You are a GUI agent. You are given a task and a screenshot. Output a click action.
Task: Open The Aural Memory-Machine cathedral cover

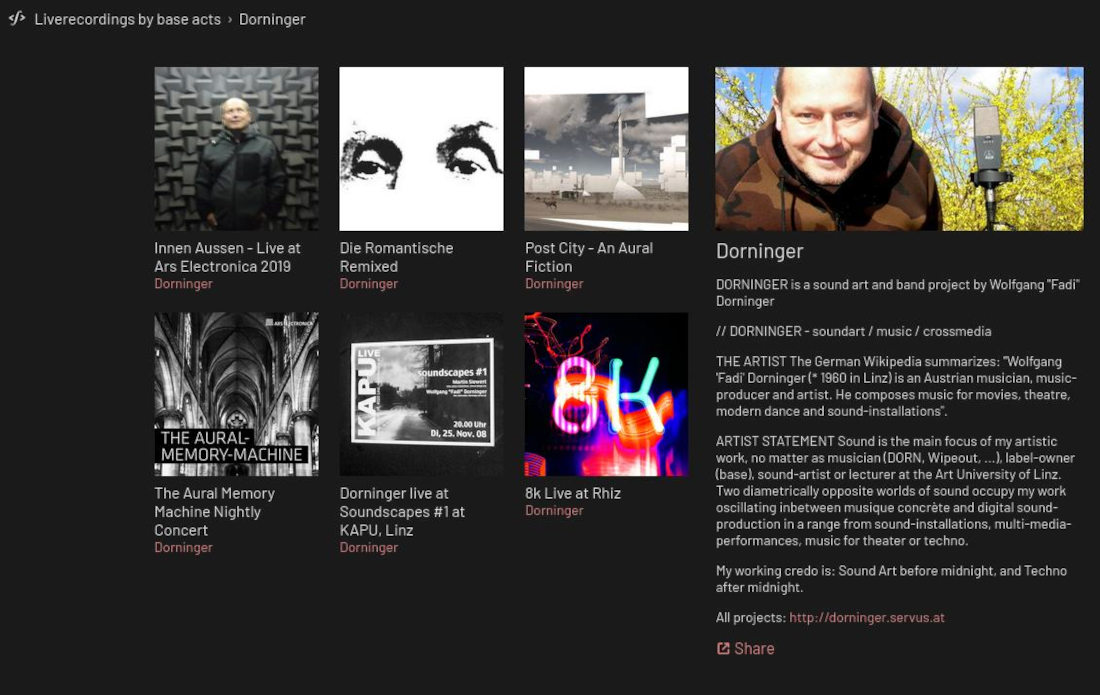click(x=236, y=394)
